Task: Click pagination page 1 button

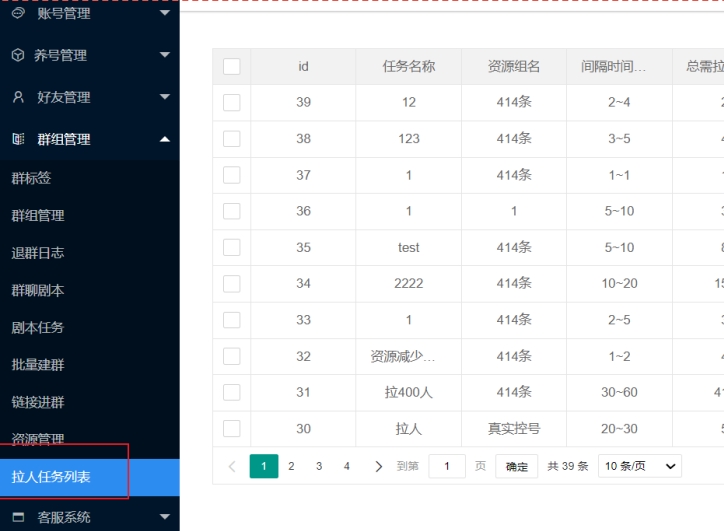Action: (x=264, y=466)
